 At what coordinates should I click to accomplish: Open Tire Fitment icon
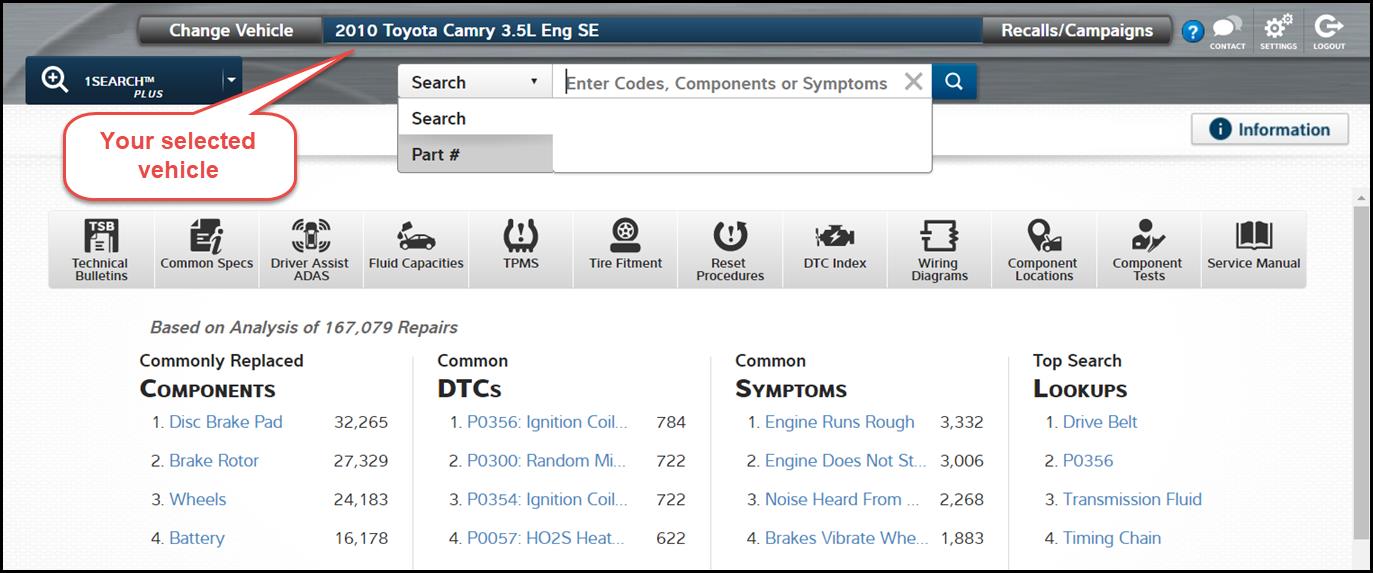pos(625,249)
